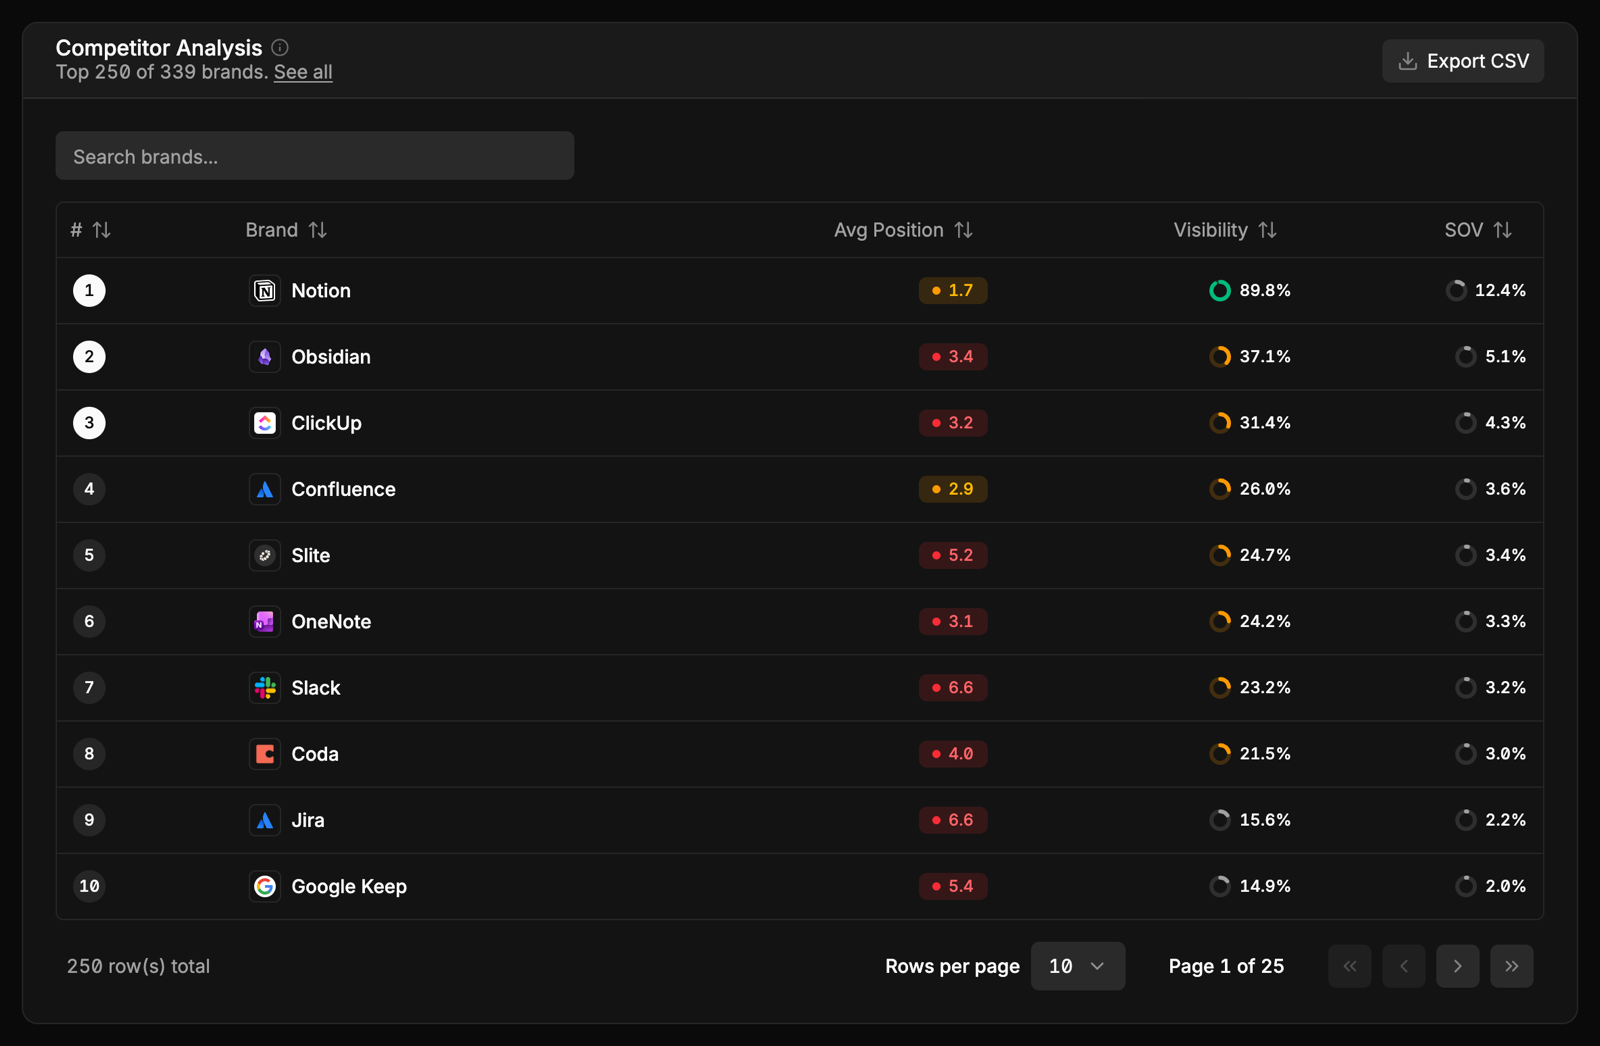
Task: Click Notion's 1.7 average position badge
Action: pos(953,291)
